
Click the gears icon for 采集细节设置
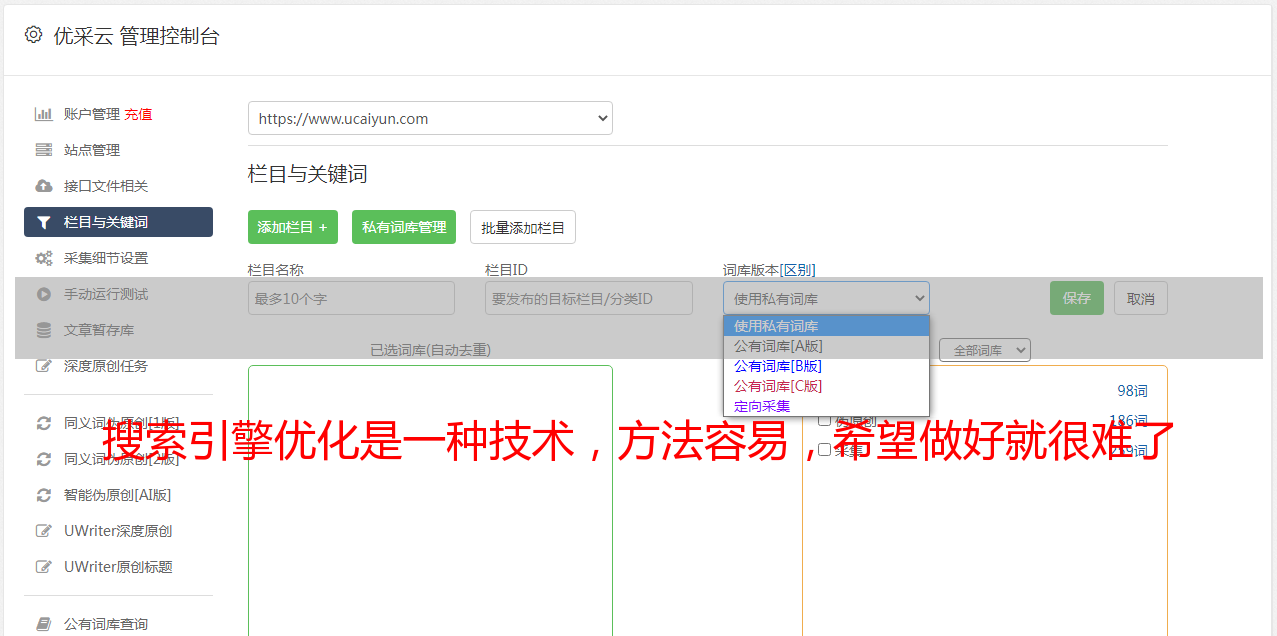point(43,258)
